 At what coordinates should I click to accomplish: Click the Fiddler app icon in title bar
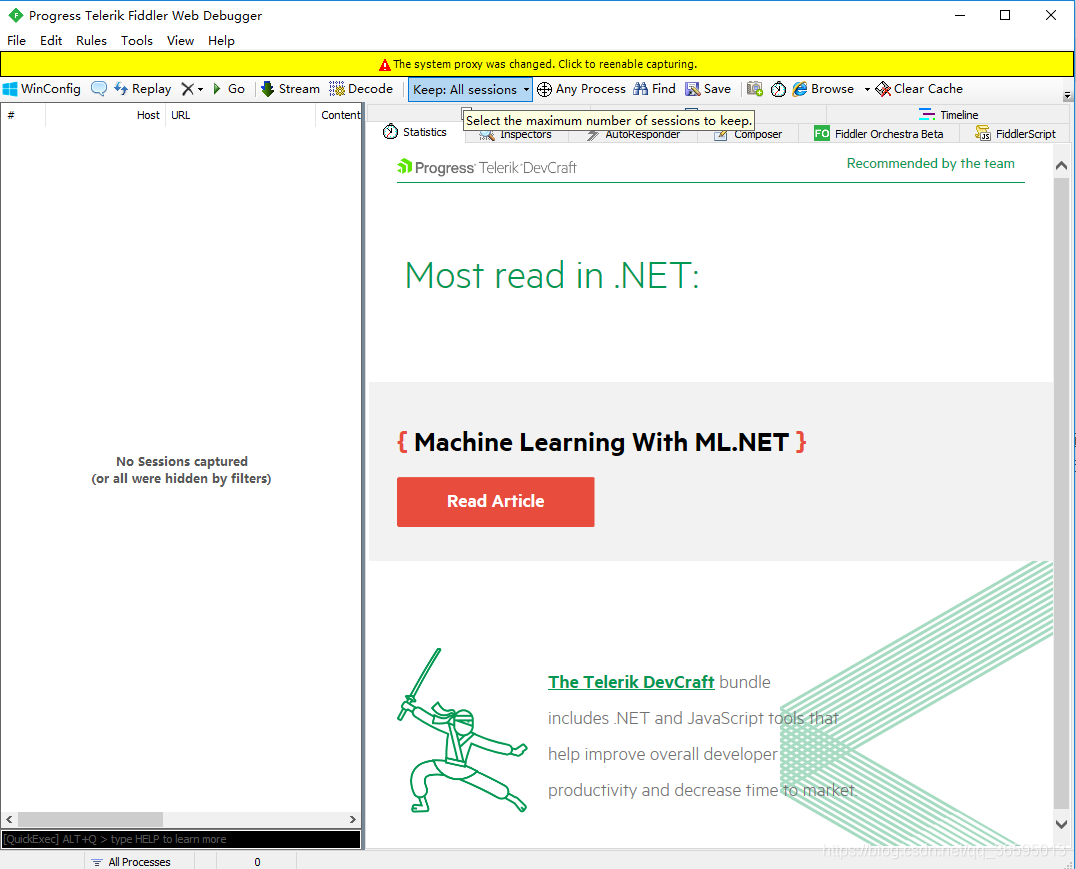(x=15, y=15)
